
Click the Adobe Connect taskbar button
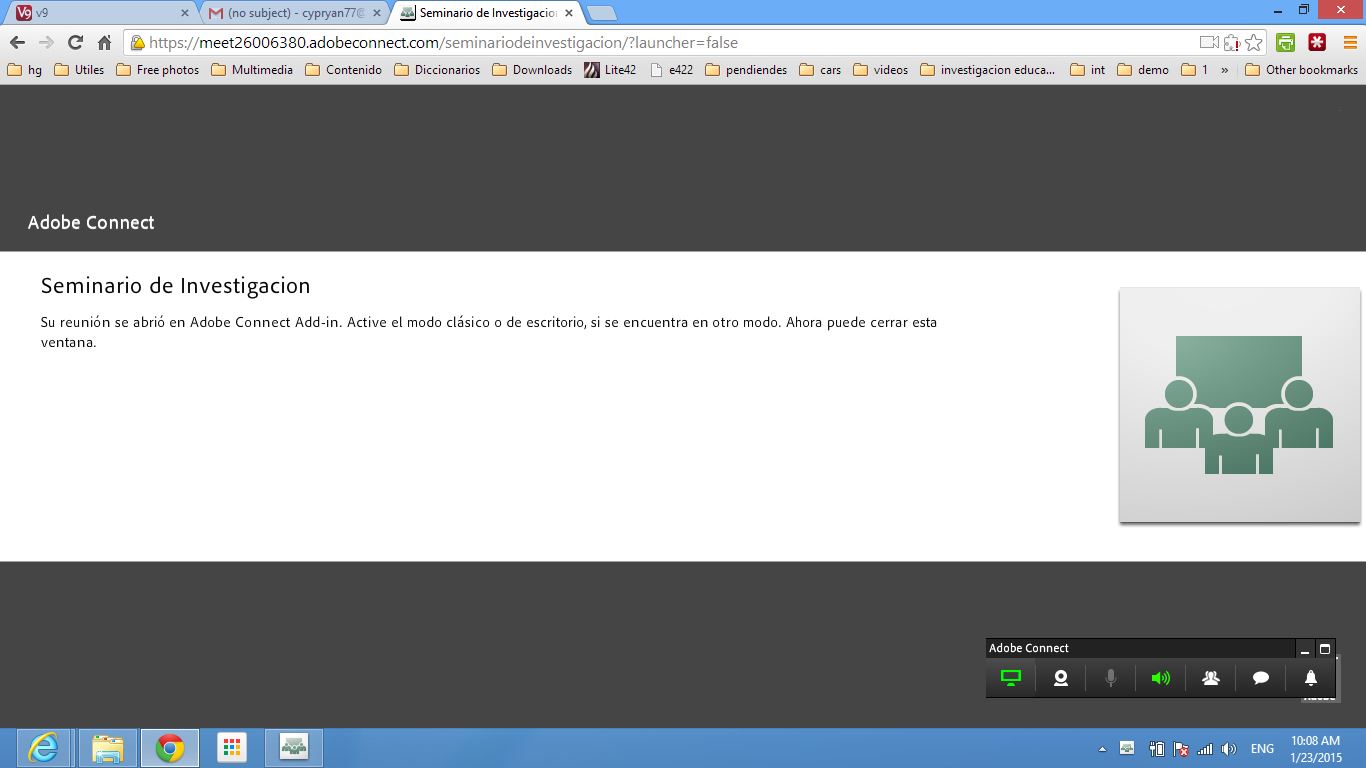pos(294,748)
